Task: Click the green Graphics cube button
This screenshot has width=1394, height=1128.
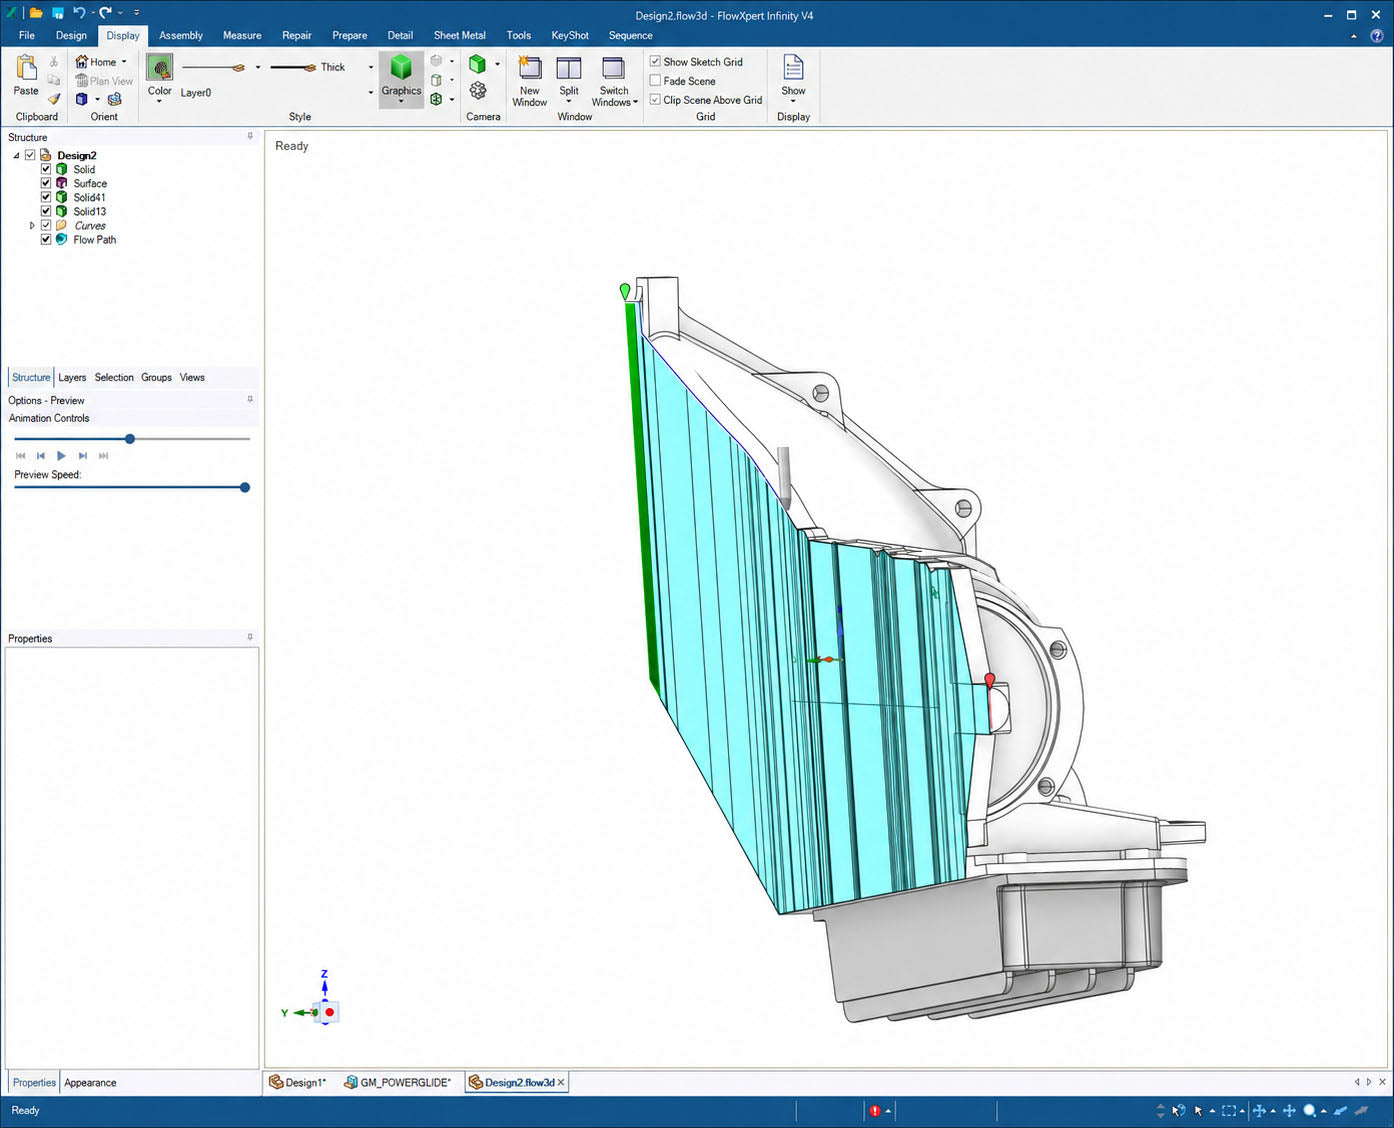Action: tap(401, 68)
